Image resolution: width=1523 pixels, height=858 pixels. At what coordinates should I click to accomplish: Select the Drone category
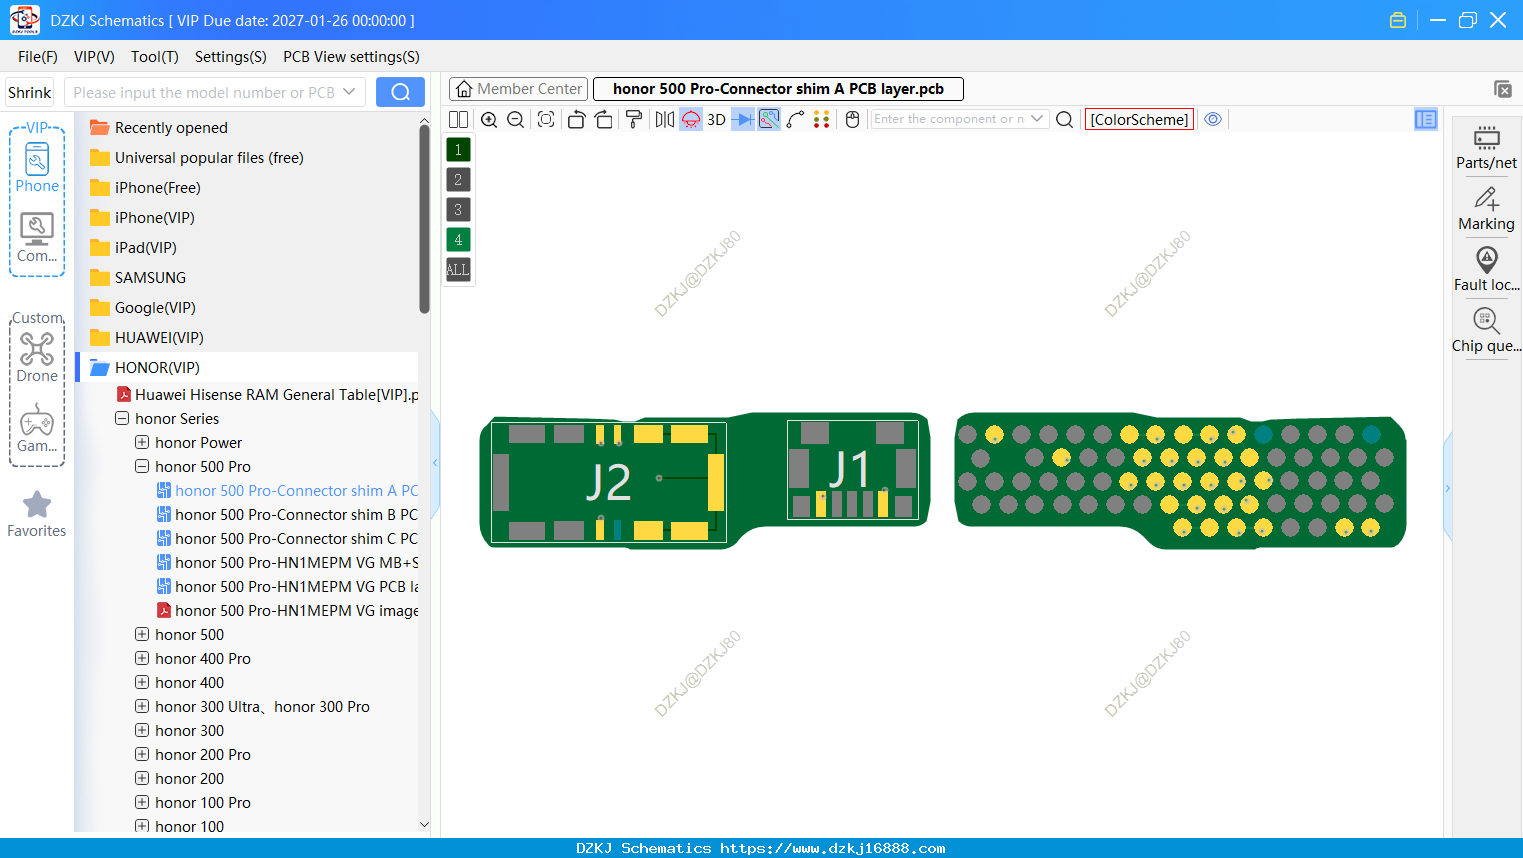coord(37,357)
